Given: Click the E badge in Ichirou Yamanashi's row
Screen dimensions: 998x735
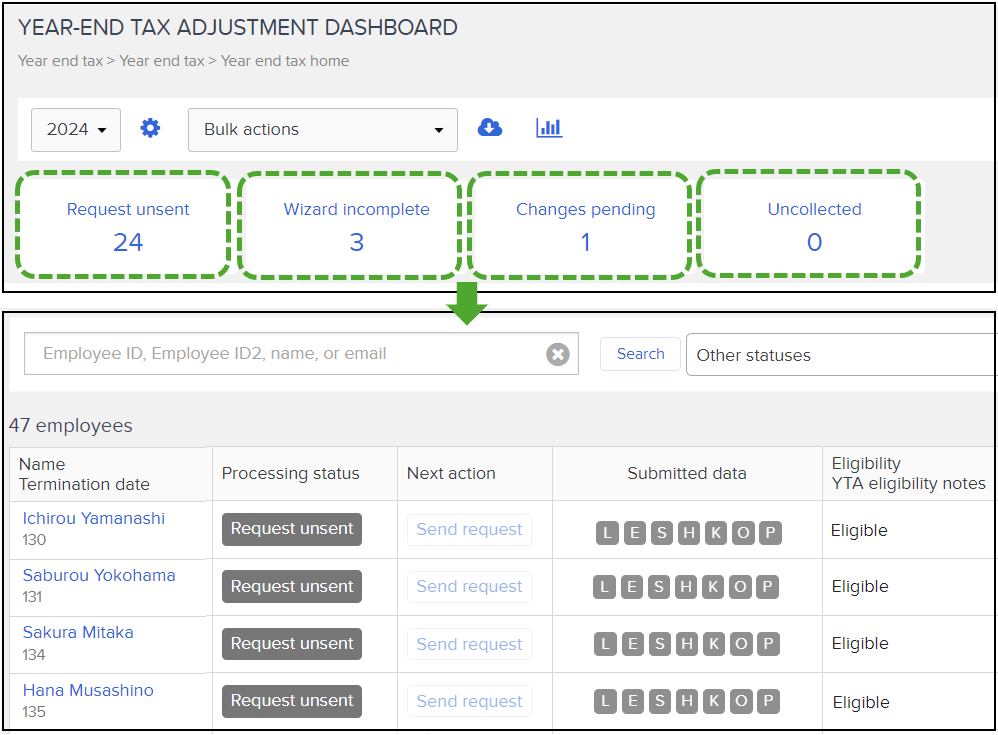Looking at the screenshot, I should click(635, 533).
